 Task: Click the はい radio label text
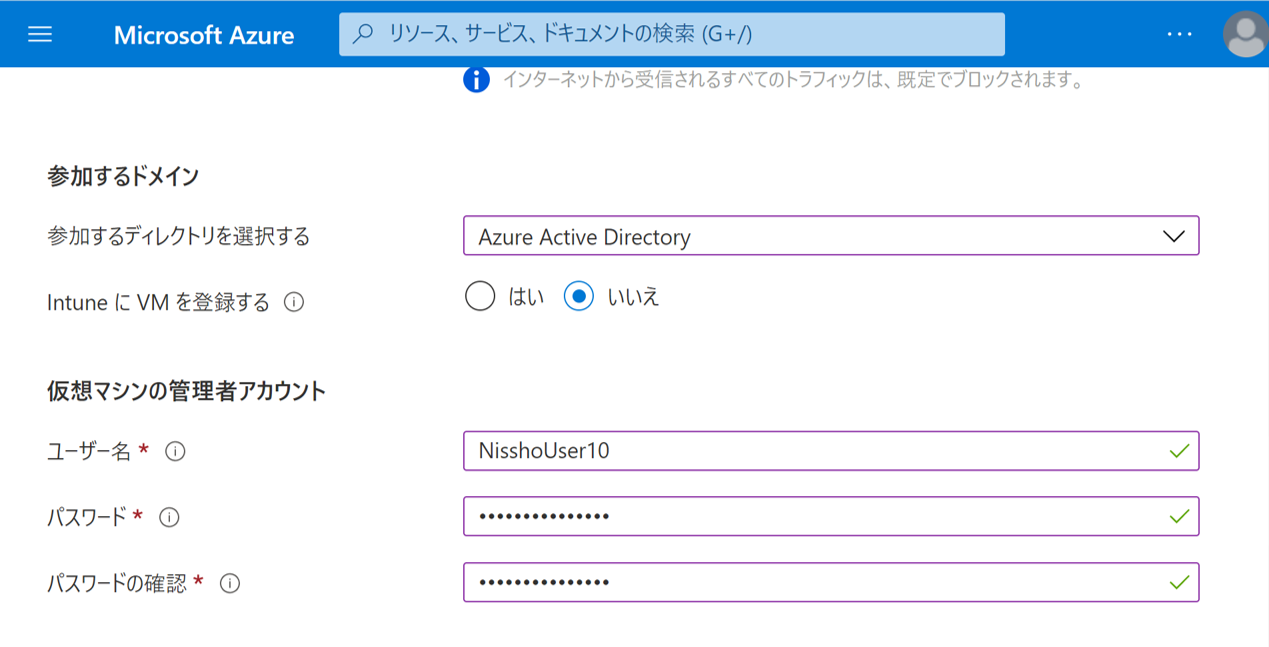point(526,297)
